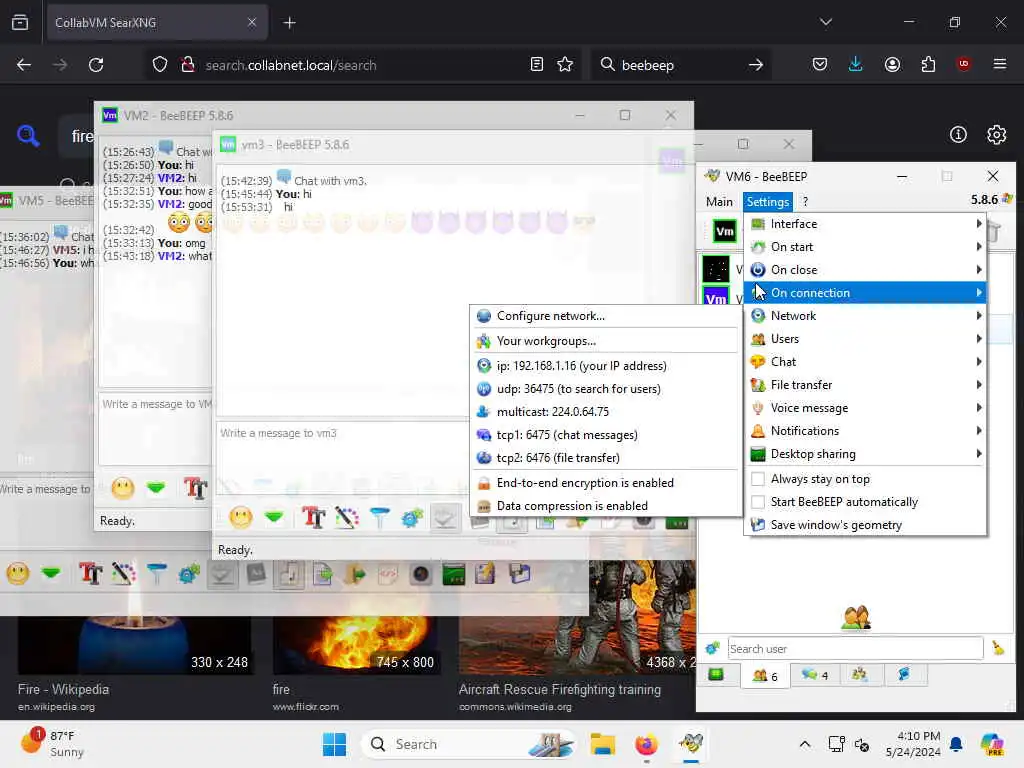
Task: Click green down-arrow icon in vm3 chat toolbar
Action: pyautogui.click(x=274, y=517)
